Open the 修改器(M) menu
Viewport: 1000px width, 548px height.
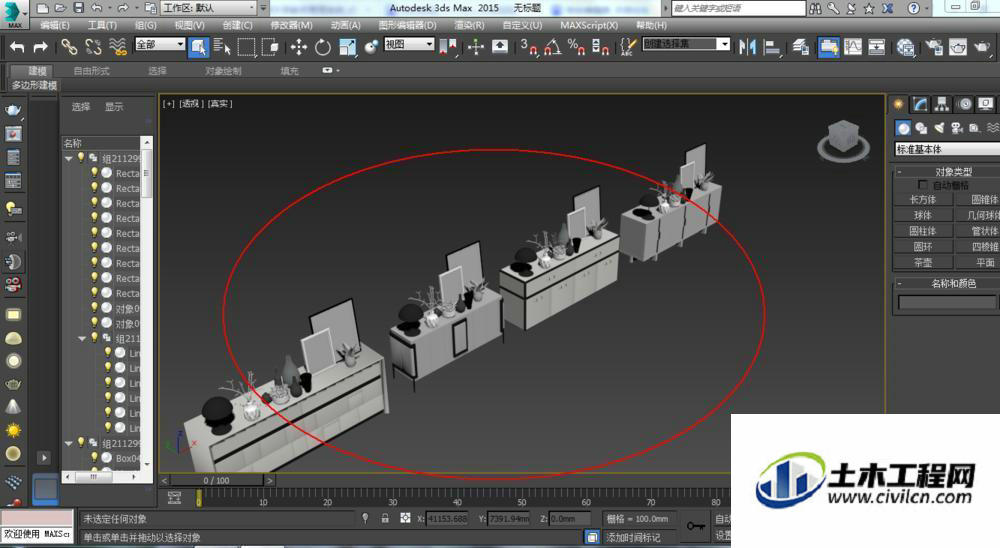tap(291, 25)
